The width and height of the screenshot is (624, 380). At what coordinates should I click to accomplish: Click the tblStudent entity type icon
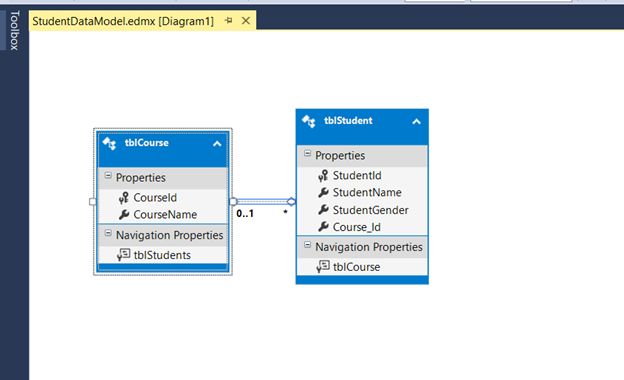(x=308, y=121)
